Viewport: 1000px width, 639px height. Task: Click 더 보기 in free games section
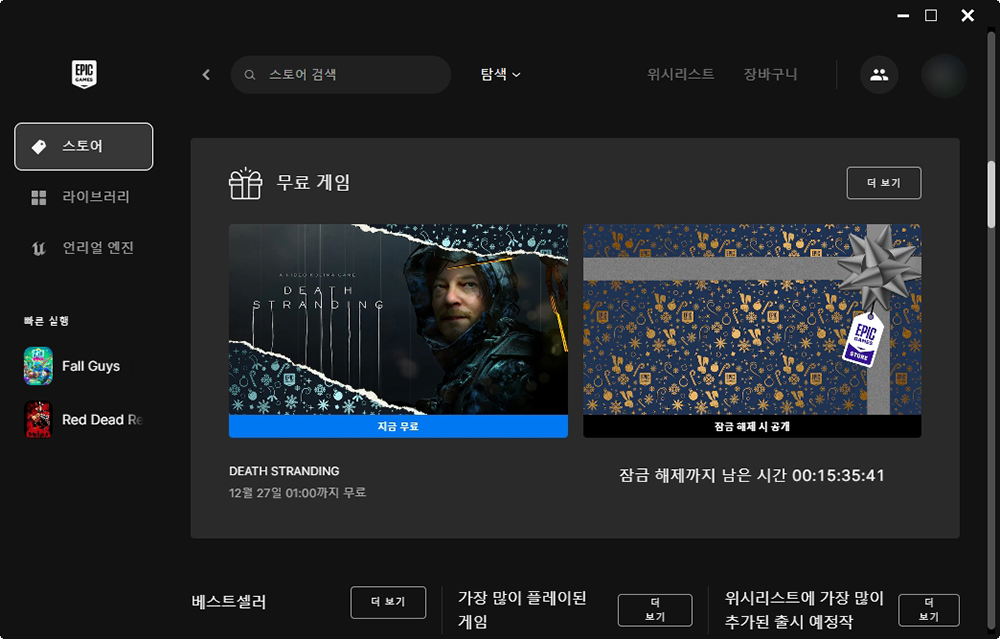884,183
